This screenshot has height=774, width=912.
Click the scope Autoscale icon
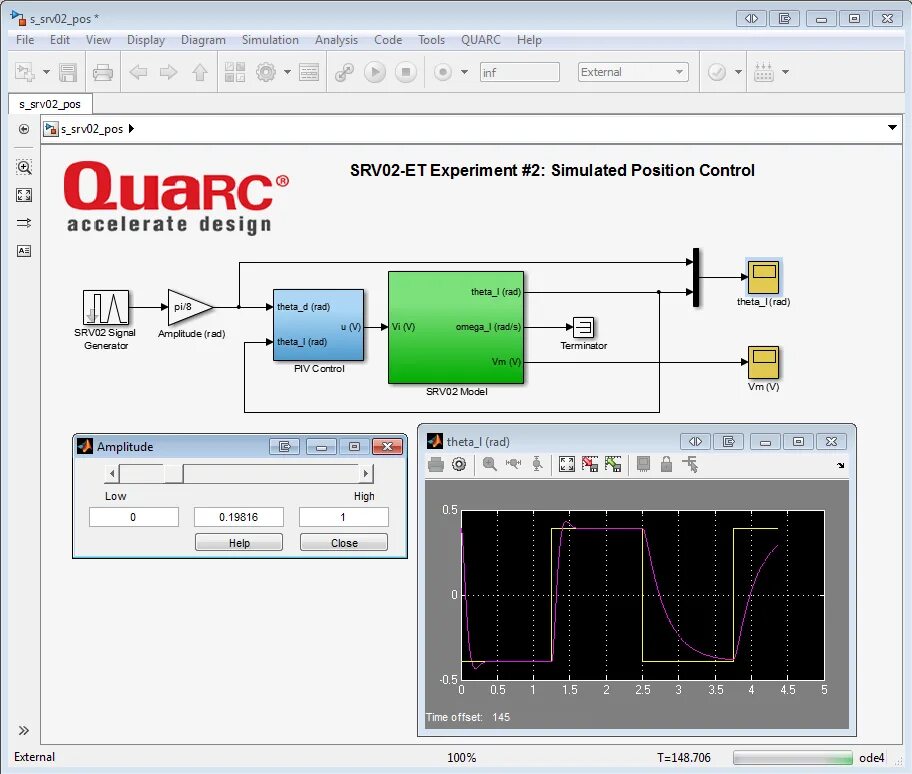tap(567, 464)
